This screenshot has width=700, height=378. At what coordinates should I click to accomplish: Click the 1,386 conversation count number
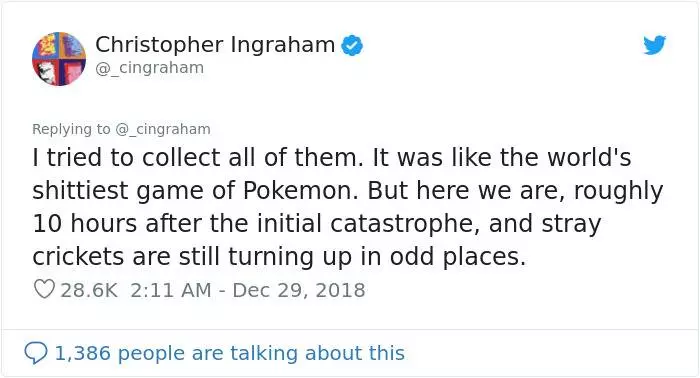(x=82, y=353)
